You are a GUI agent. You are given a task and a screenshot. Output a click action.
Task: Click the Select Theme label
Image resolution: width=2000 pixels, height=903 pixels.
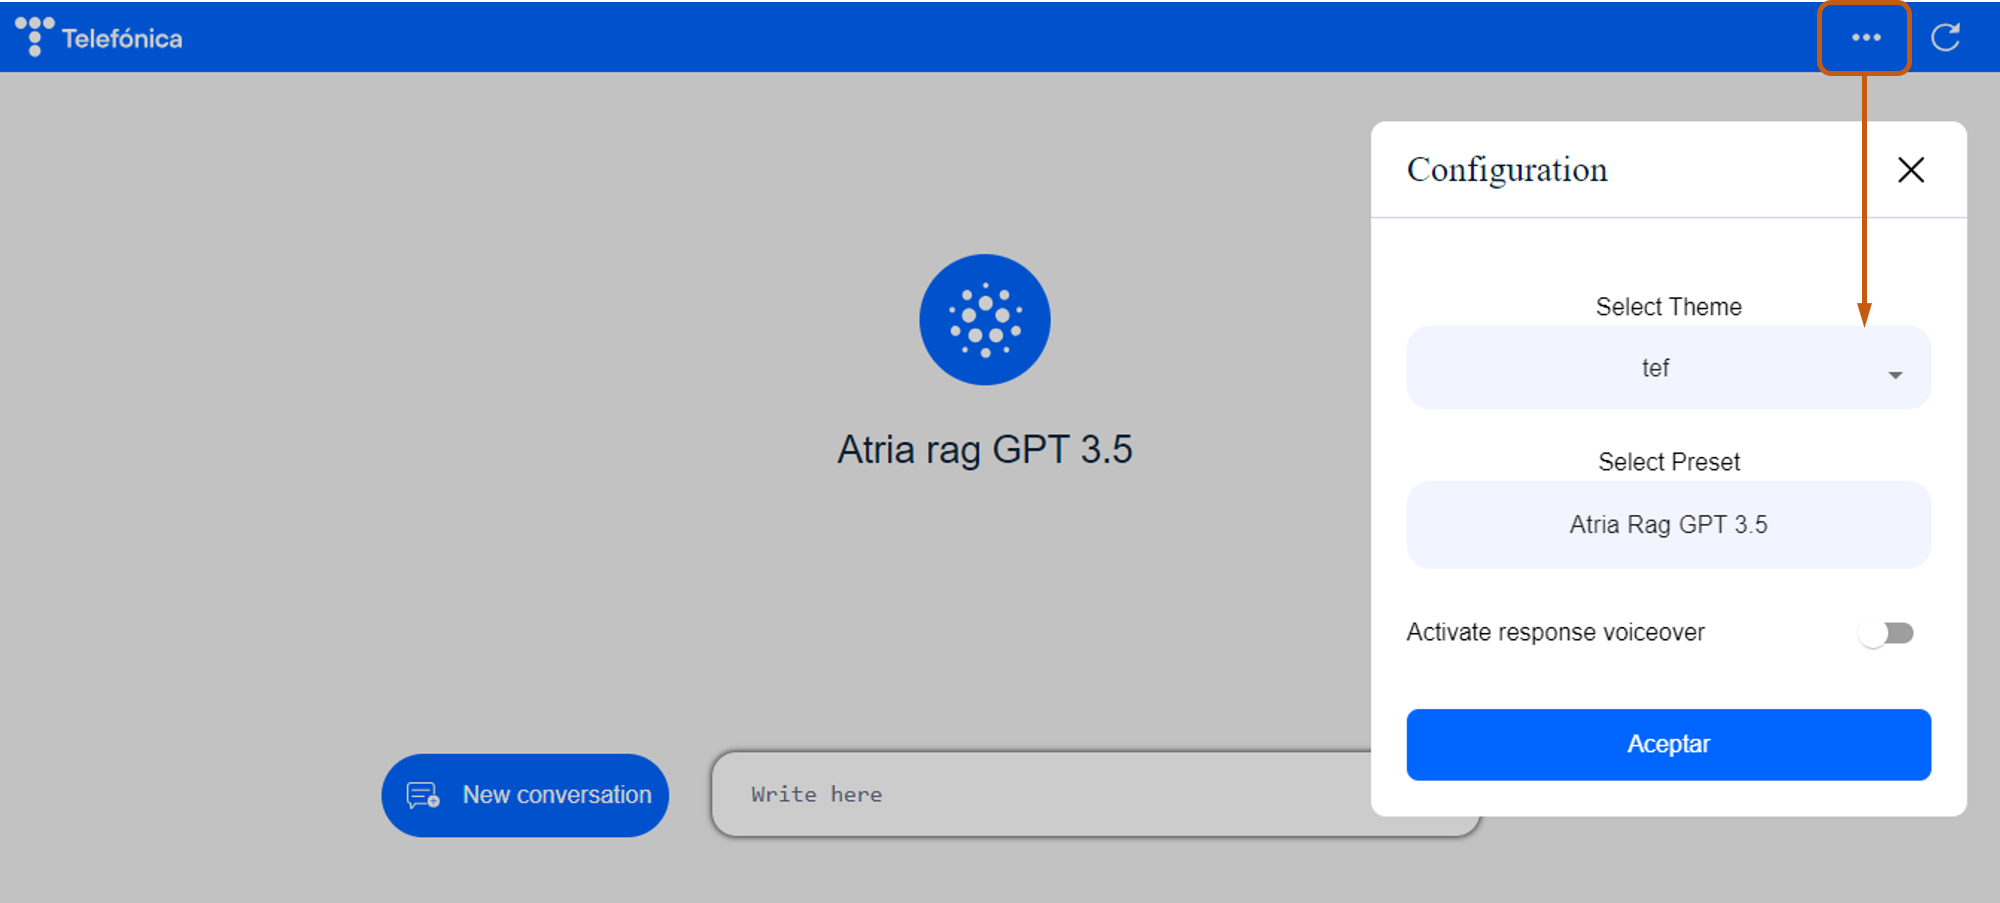1668,307
